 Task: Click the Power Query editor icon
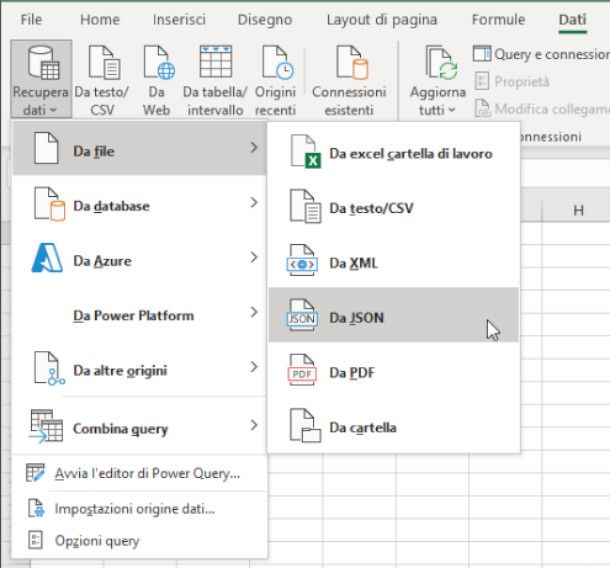(x=35, y=473)
